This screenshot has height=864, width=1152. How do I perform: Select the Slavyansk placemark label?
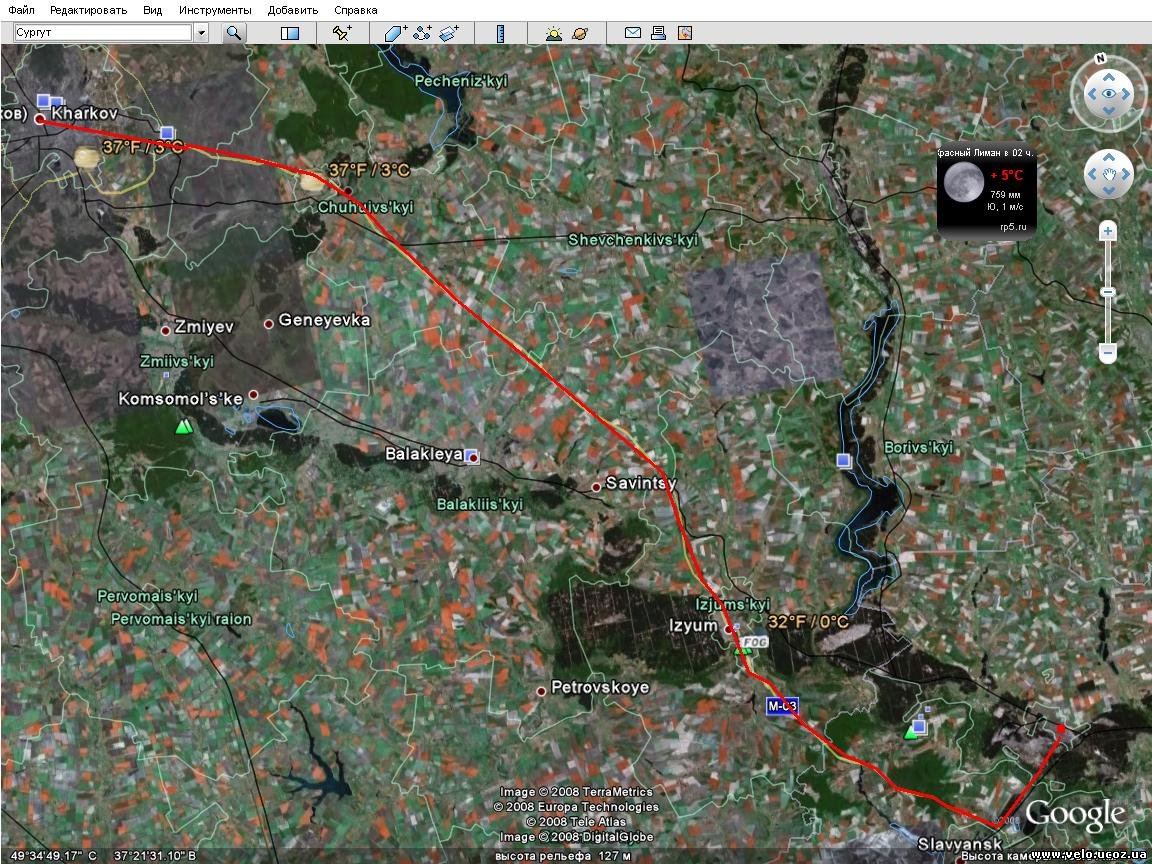[960, 844]
